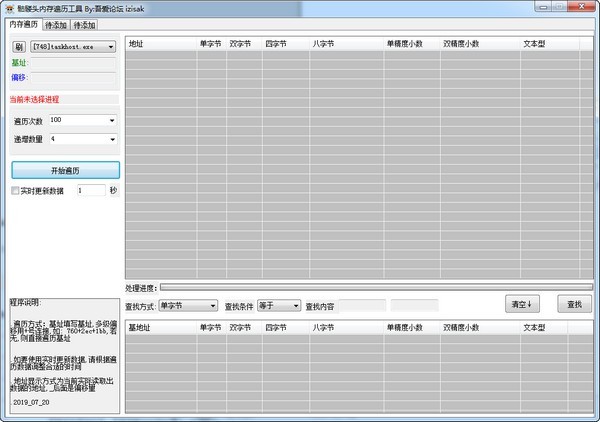Viewport: 600px width, 422px height.
Task: Expand the 遍历次数 dropdown showing 100
Action: tap(83, 120)
